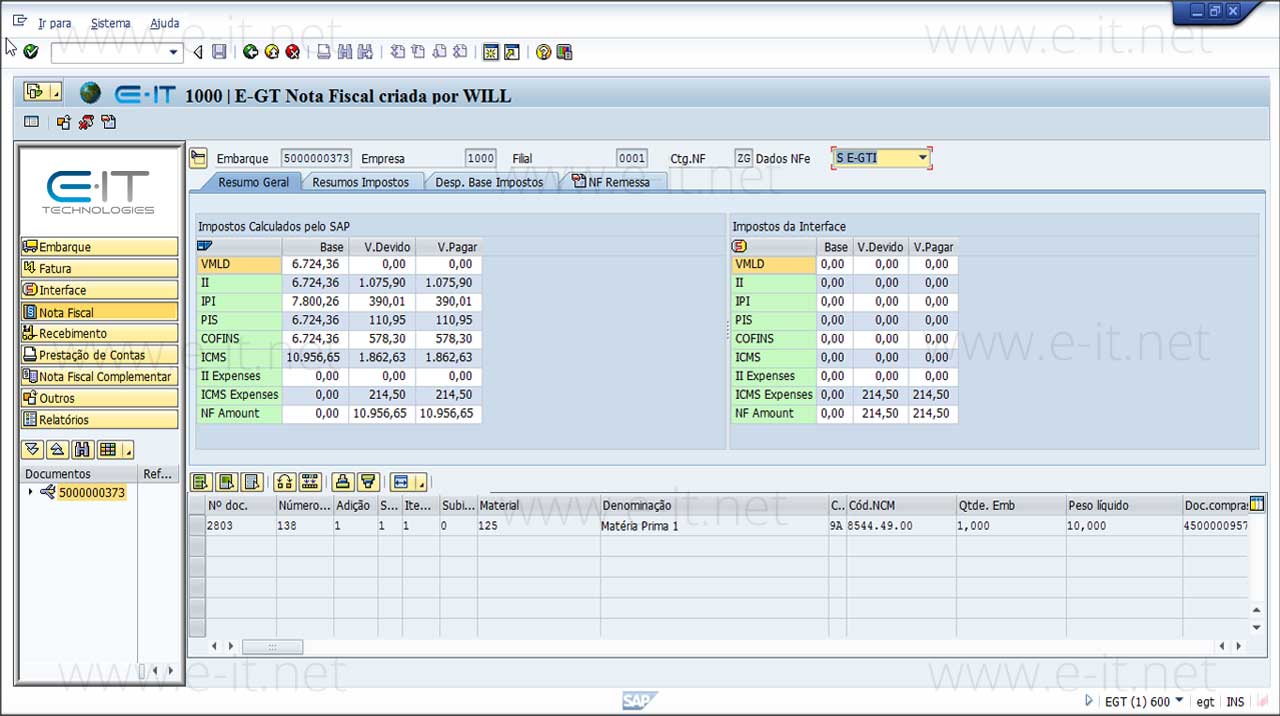
Task: Open the Ajuda menu
Action: (x=165, y=23)
